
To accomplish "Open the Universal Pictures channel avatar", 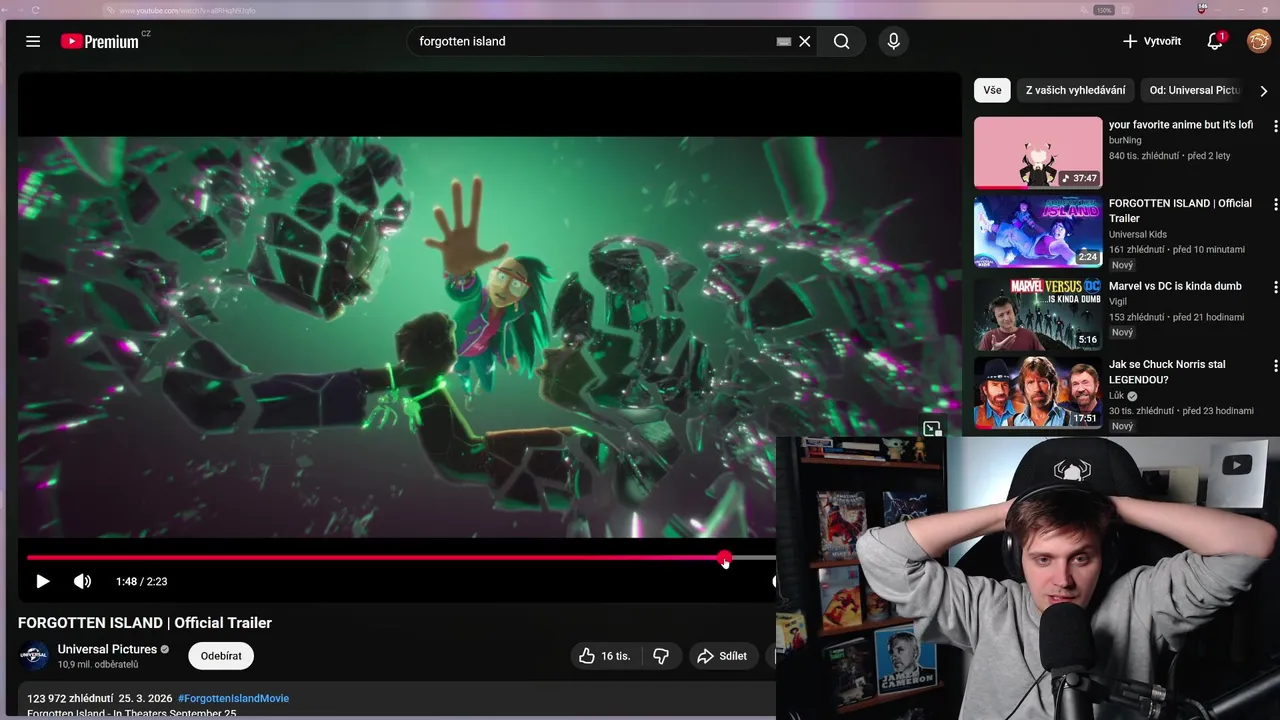I will 34,656.
